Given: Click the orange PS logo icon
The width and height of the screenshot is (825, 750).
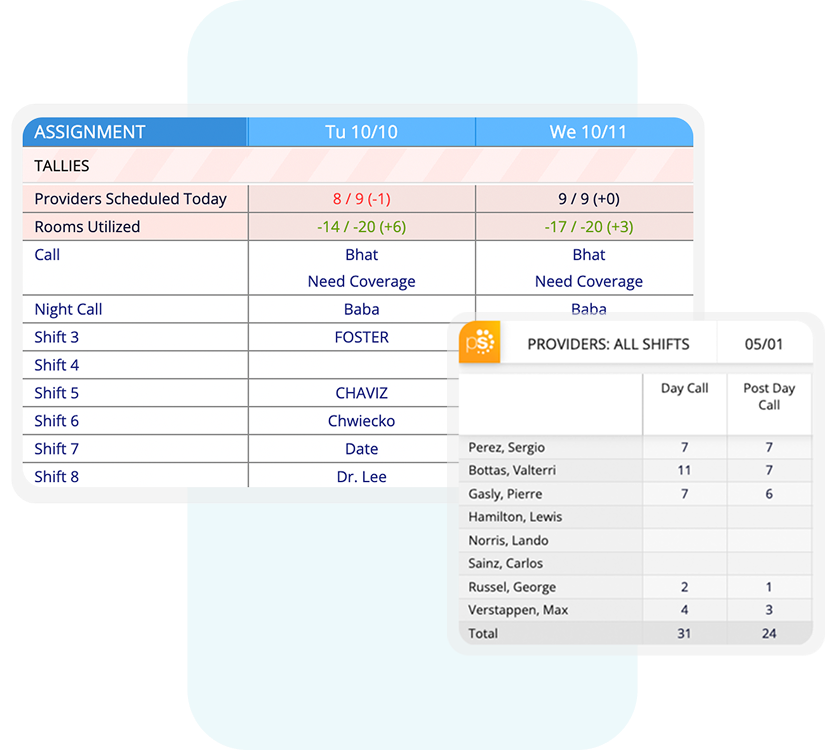Looking at the screenshot, I should [x=479, y=343].
